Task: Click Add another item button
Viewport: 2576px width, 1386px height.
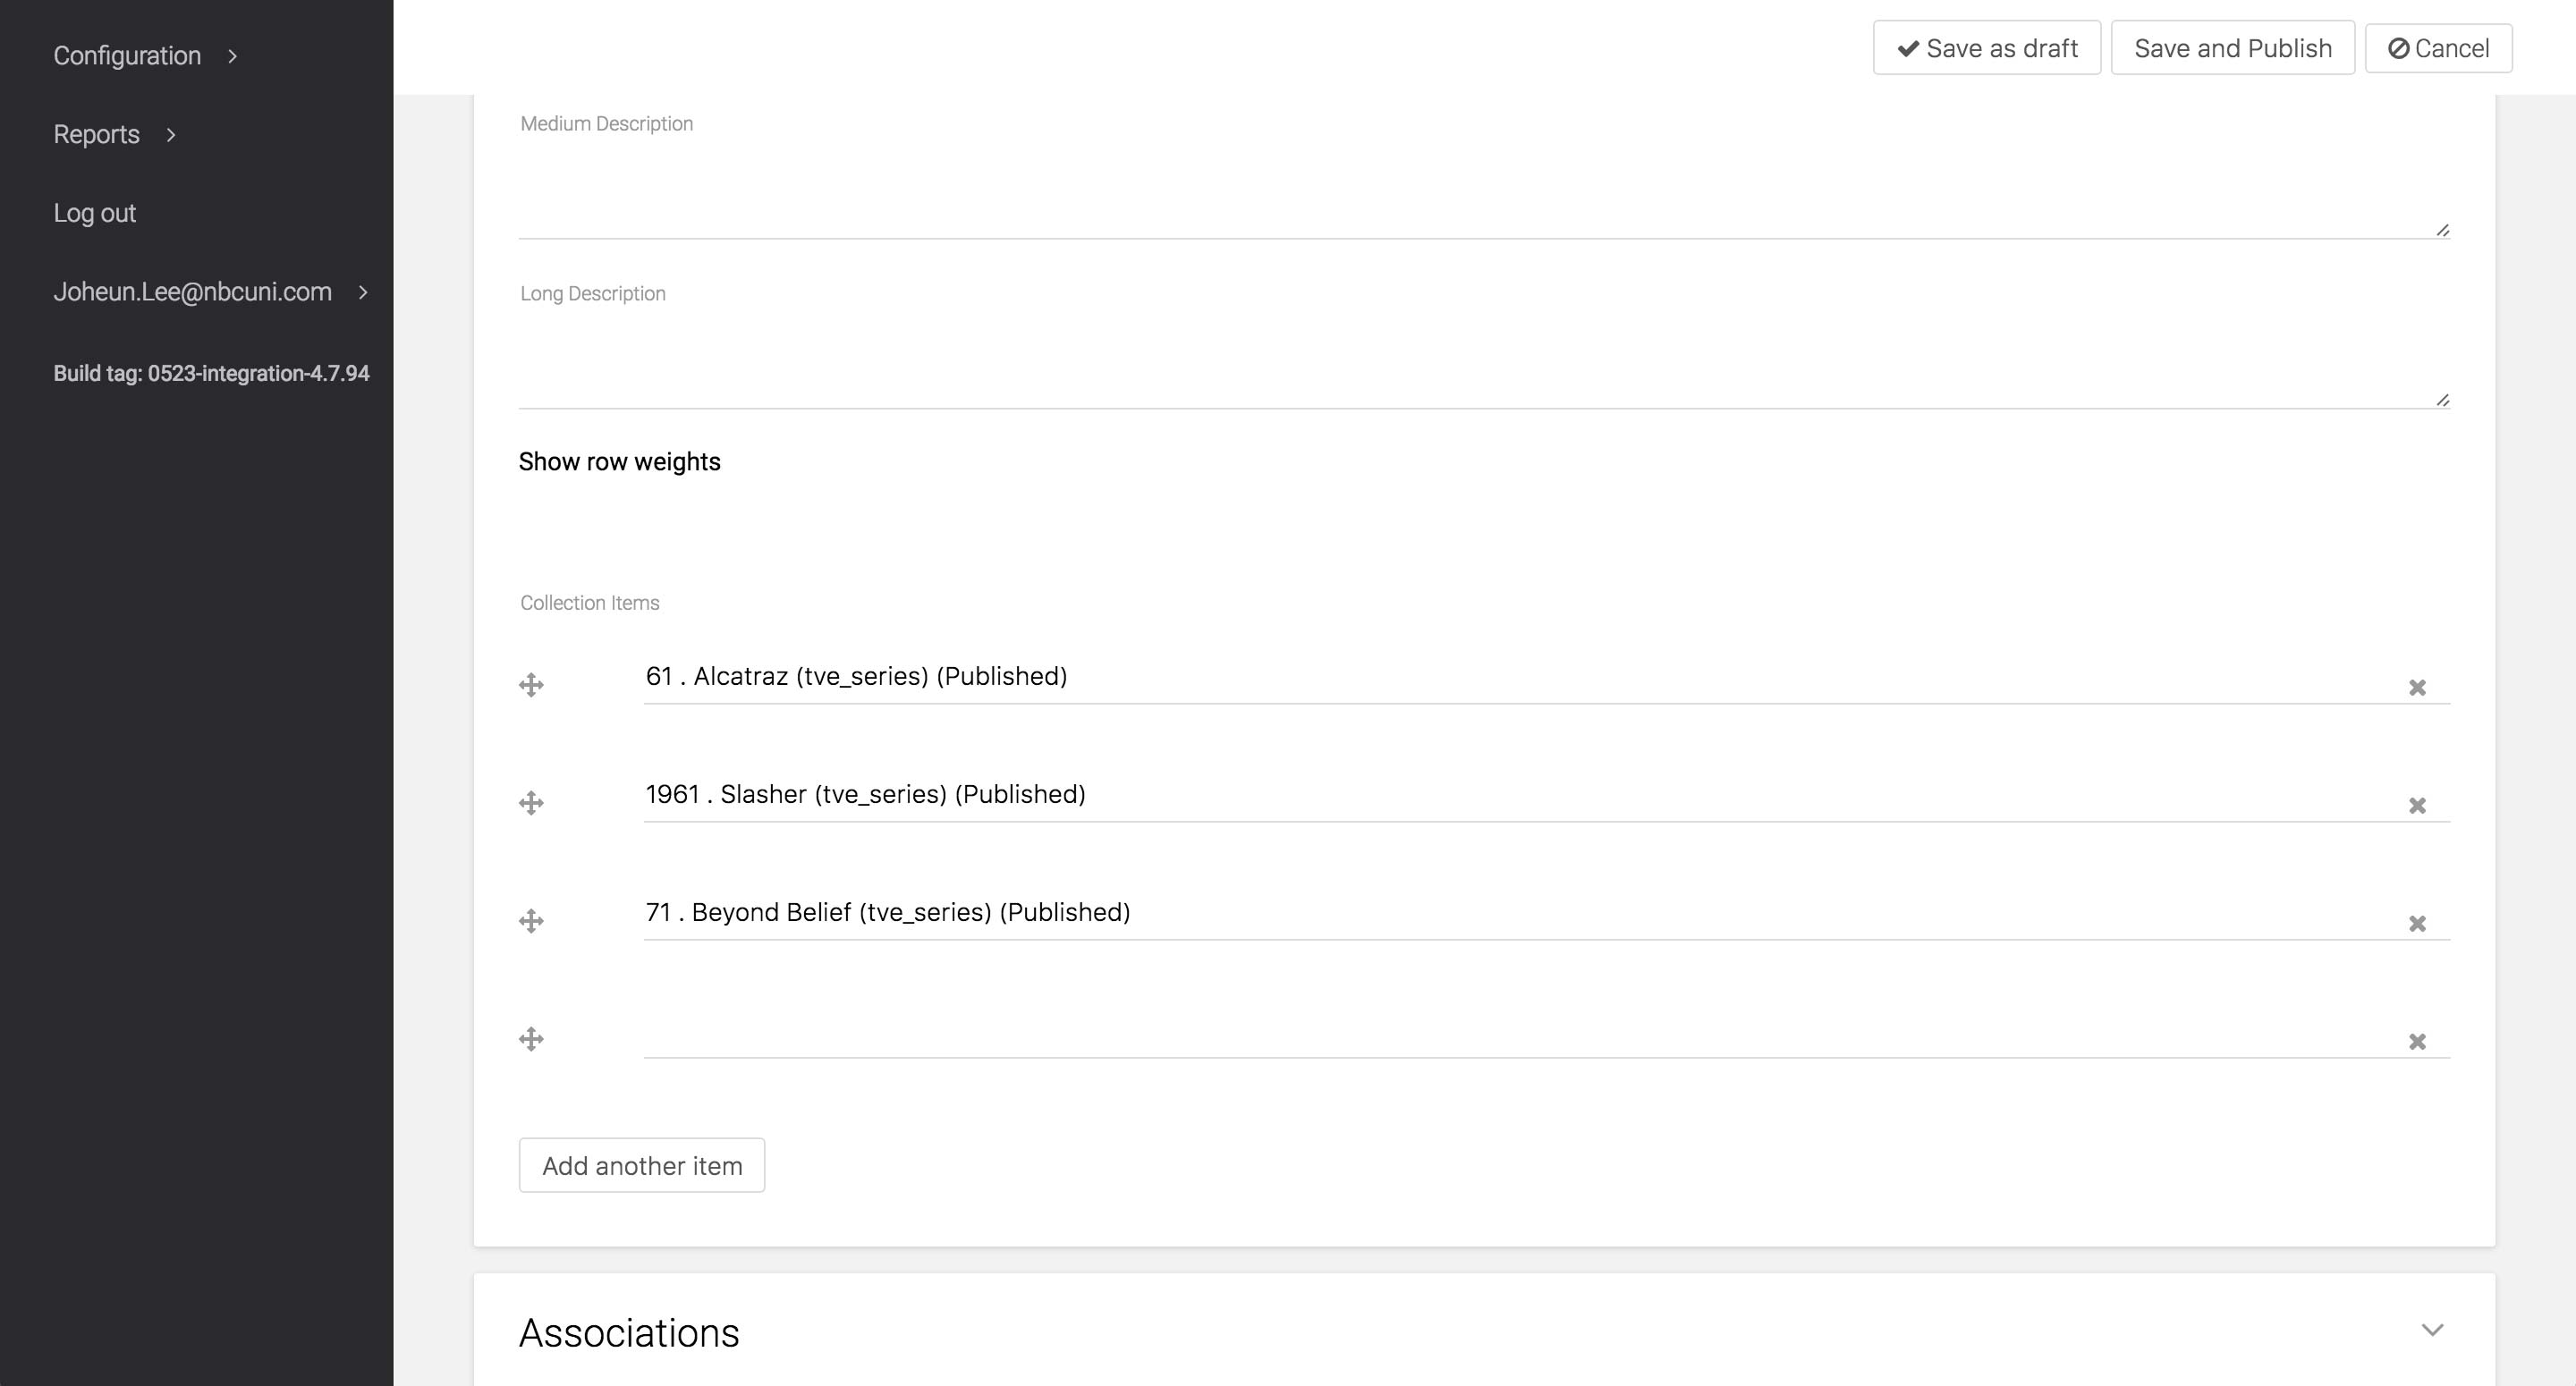Action: pos(642,1166)
